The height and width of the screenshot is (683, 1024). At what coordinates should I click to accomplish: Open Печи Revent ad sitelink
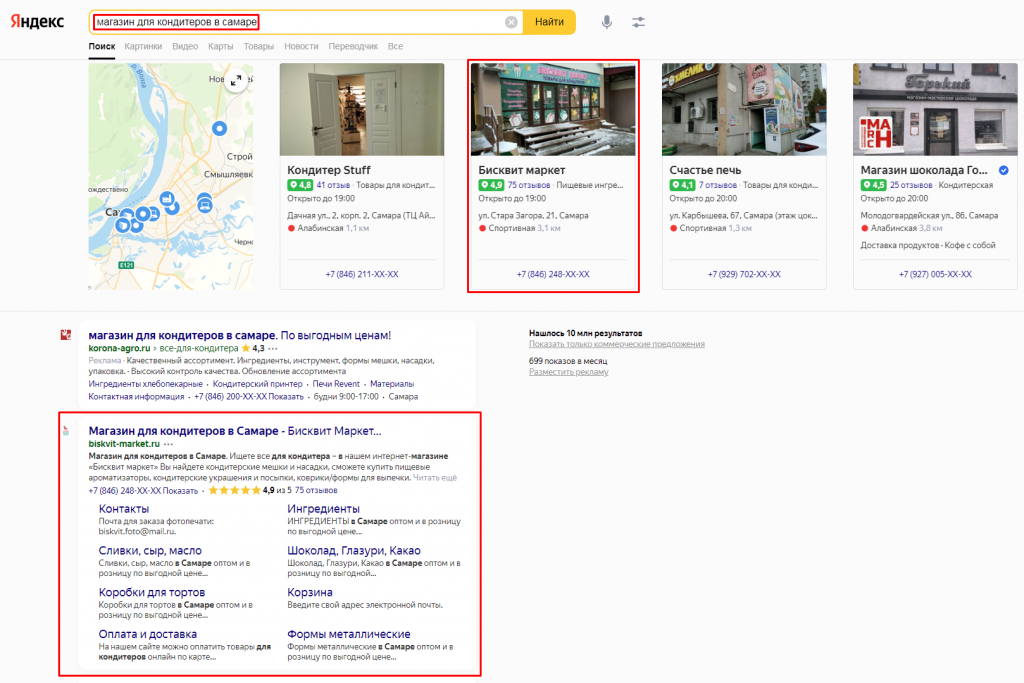point(336,384)
